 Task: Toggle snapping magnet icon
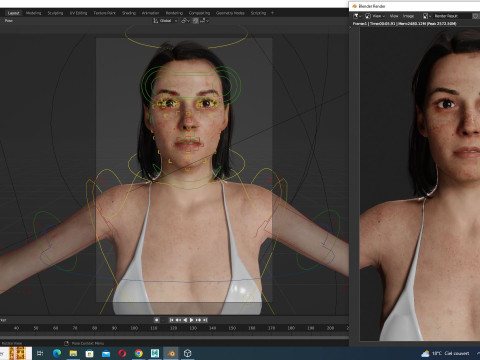[196, 21]
